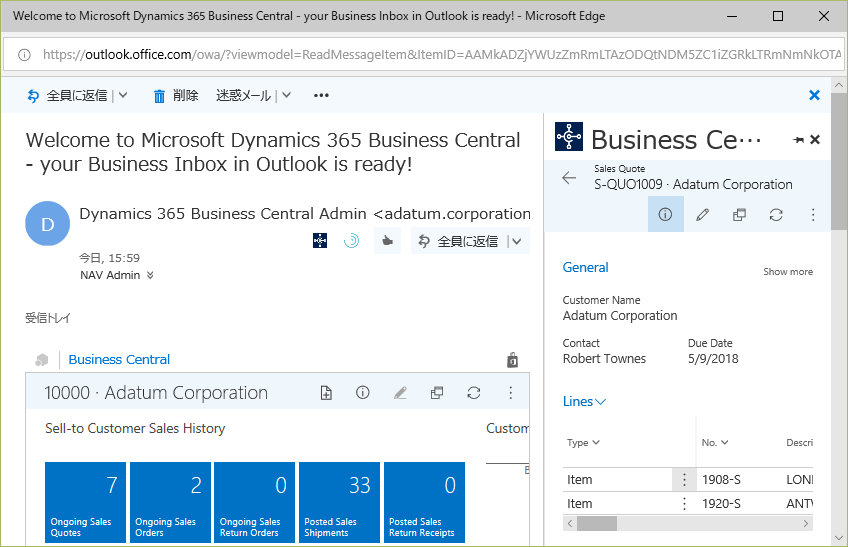The height and width of the screenshot is (547, 848).
Task: Edit the sales quote with pencil icon
Action: [703, 215]
